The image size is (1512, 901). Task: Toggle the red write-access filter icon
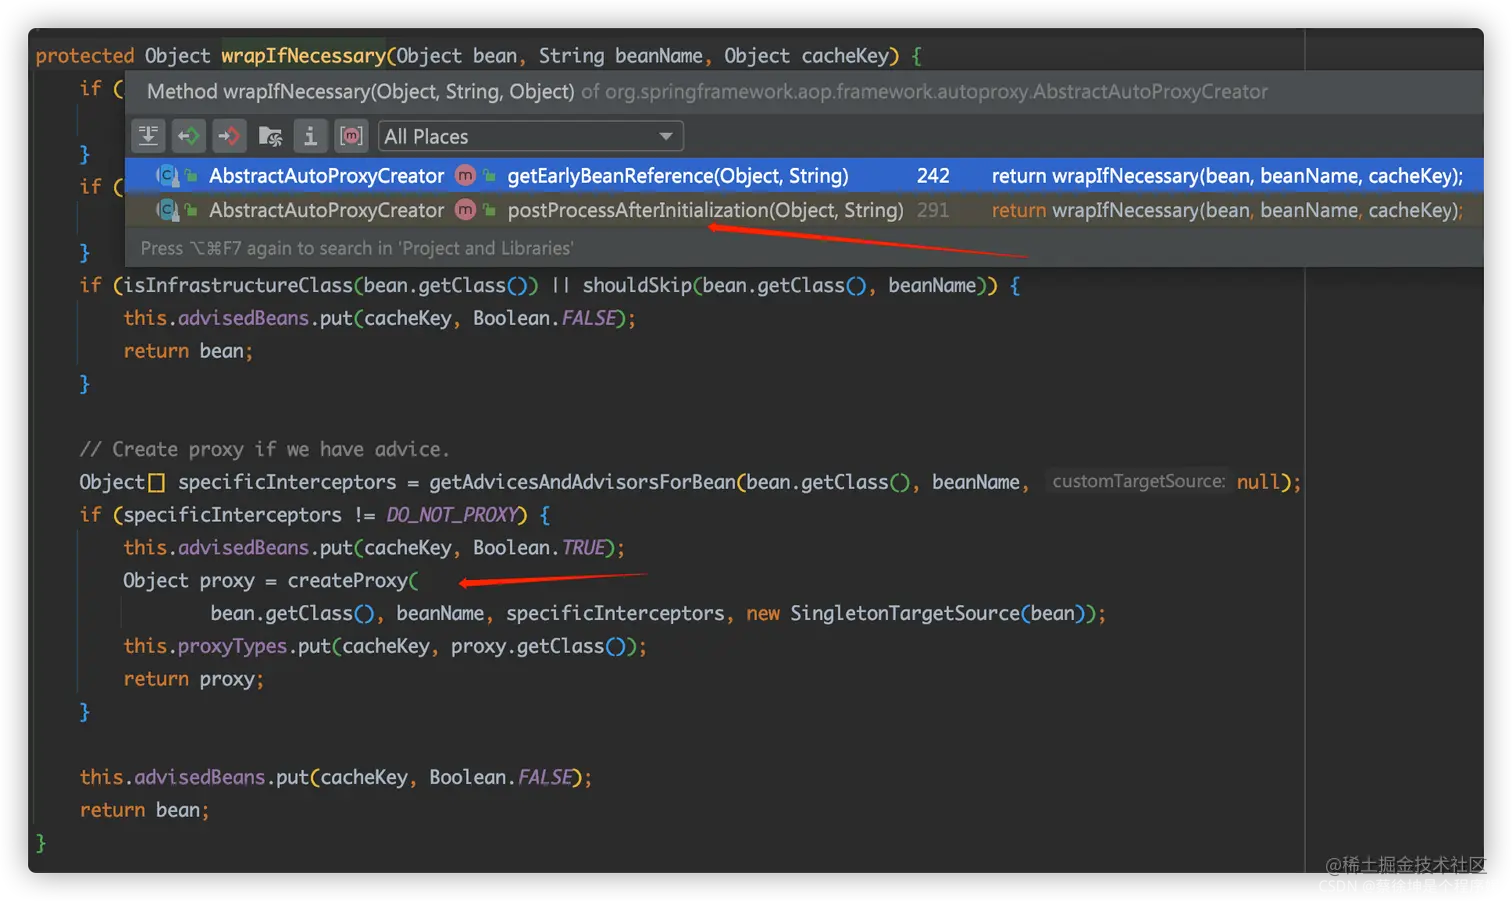coord(229,136)
